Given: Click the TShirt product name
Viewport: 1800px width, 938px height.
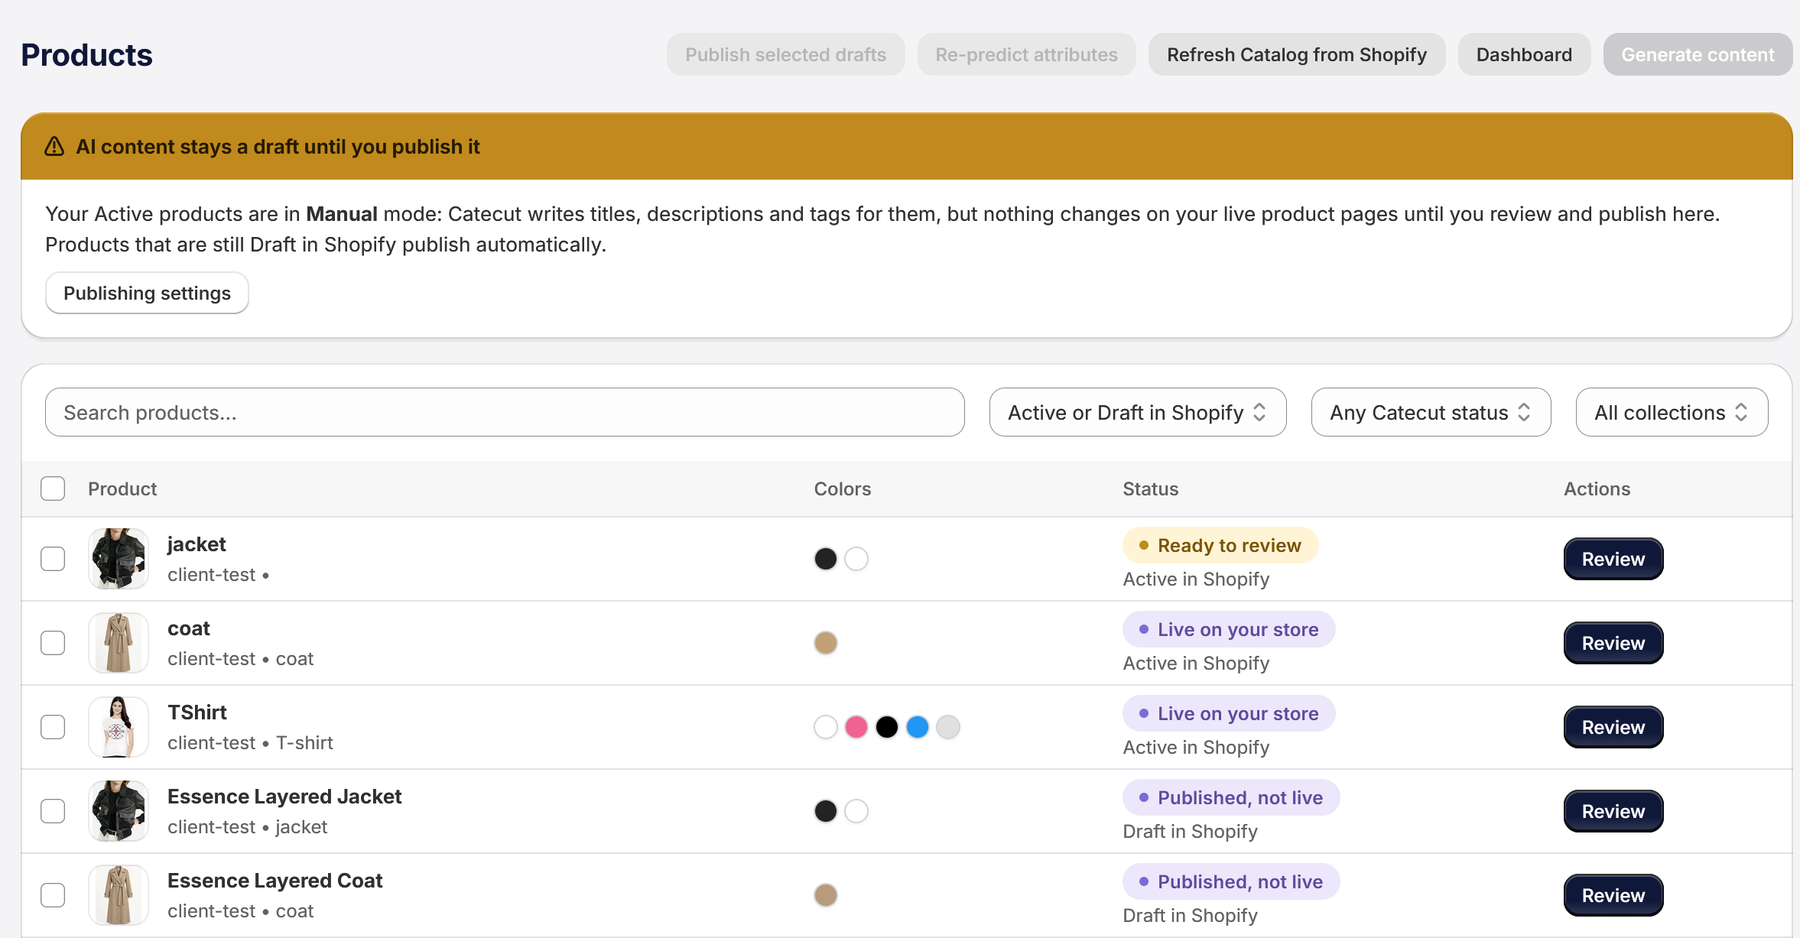Looking at the screenshot, I should click(x=197, y=713).
